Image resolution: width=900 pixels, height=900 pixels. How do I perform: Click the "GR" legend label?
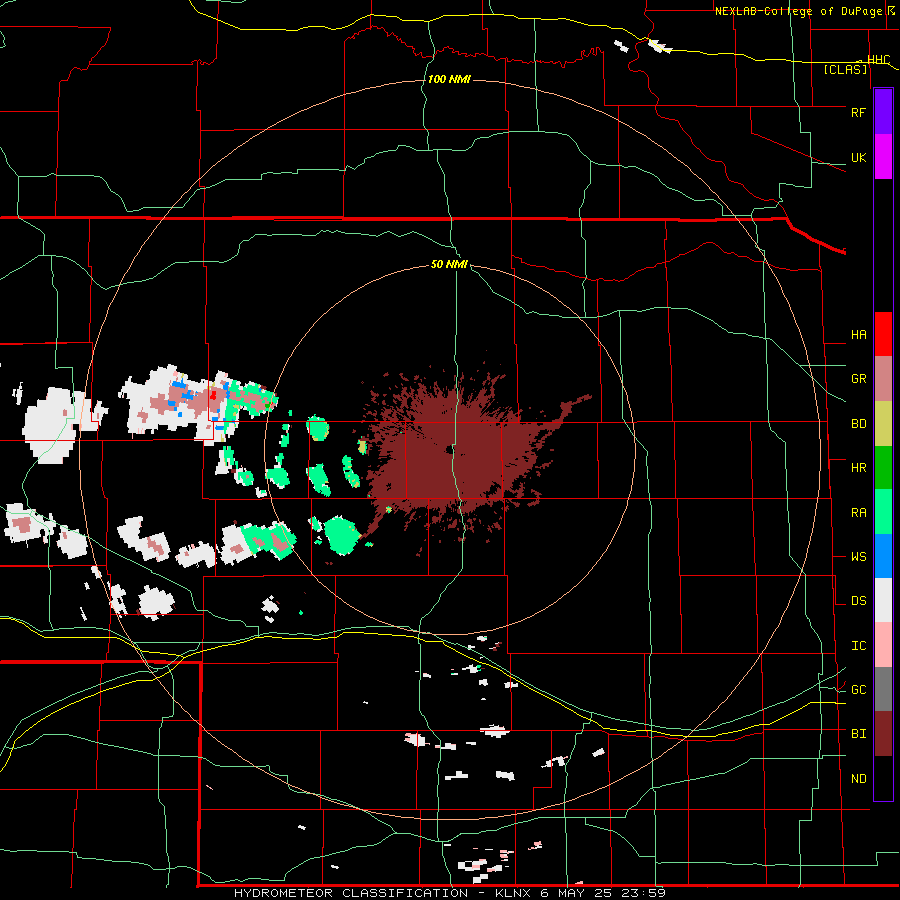[858, 379]
